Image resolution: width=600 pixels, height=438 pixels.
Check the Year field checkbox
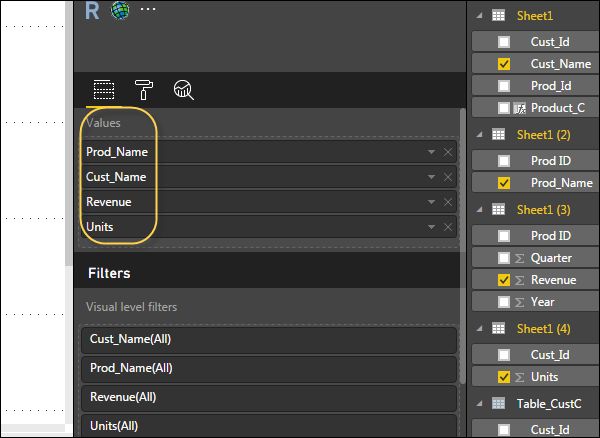(x=504, y=303)
